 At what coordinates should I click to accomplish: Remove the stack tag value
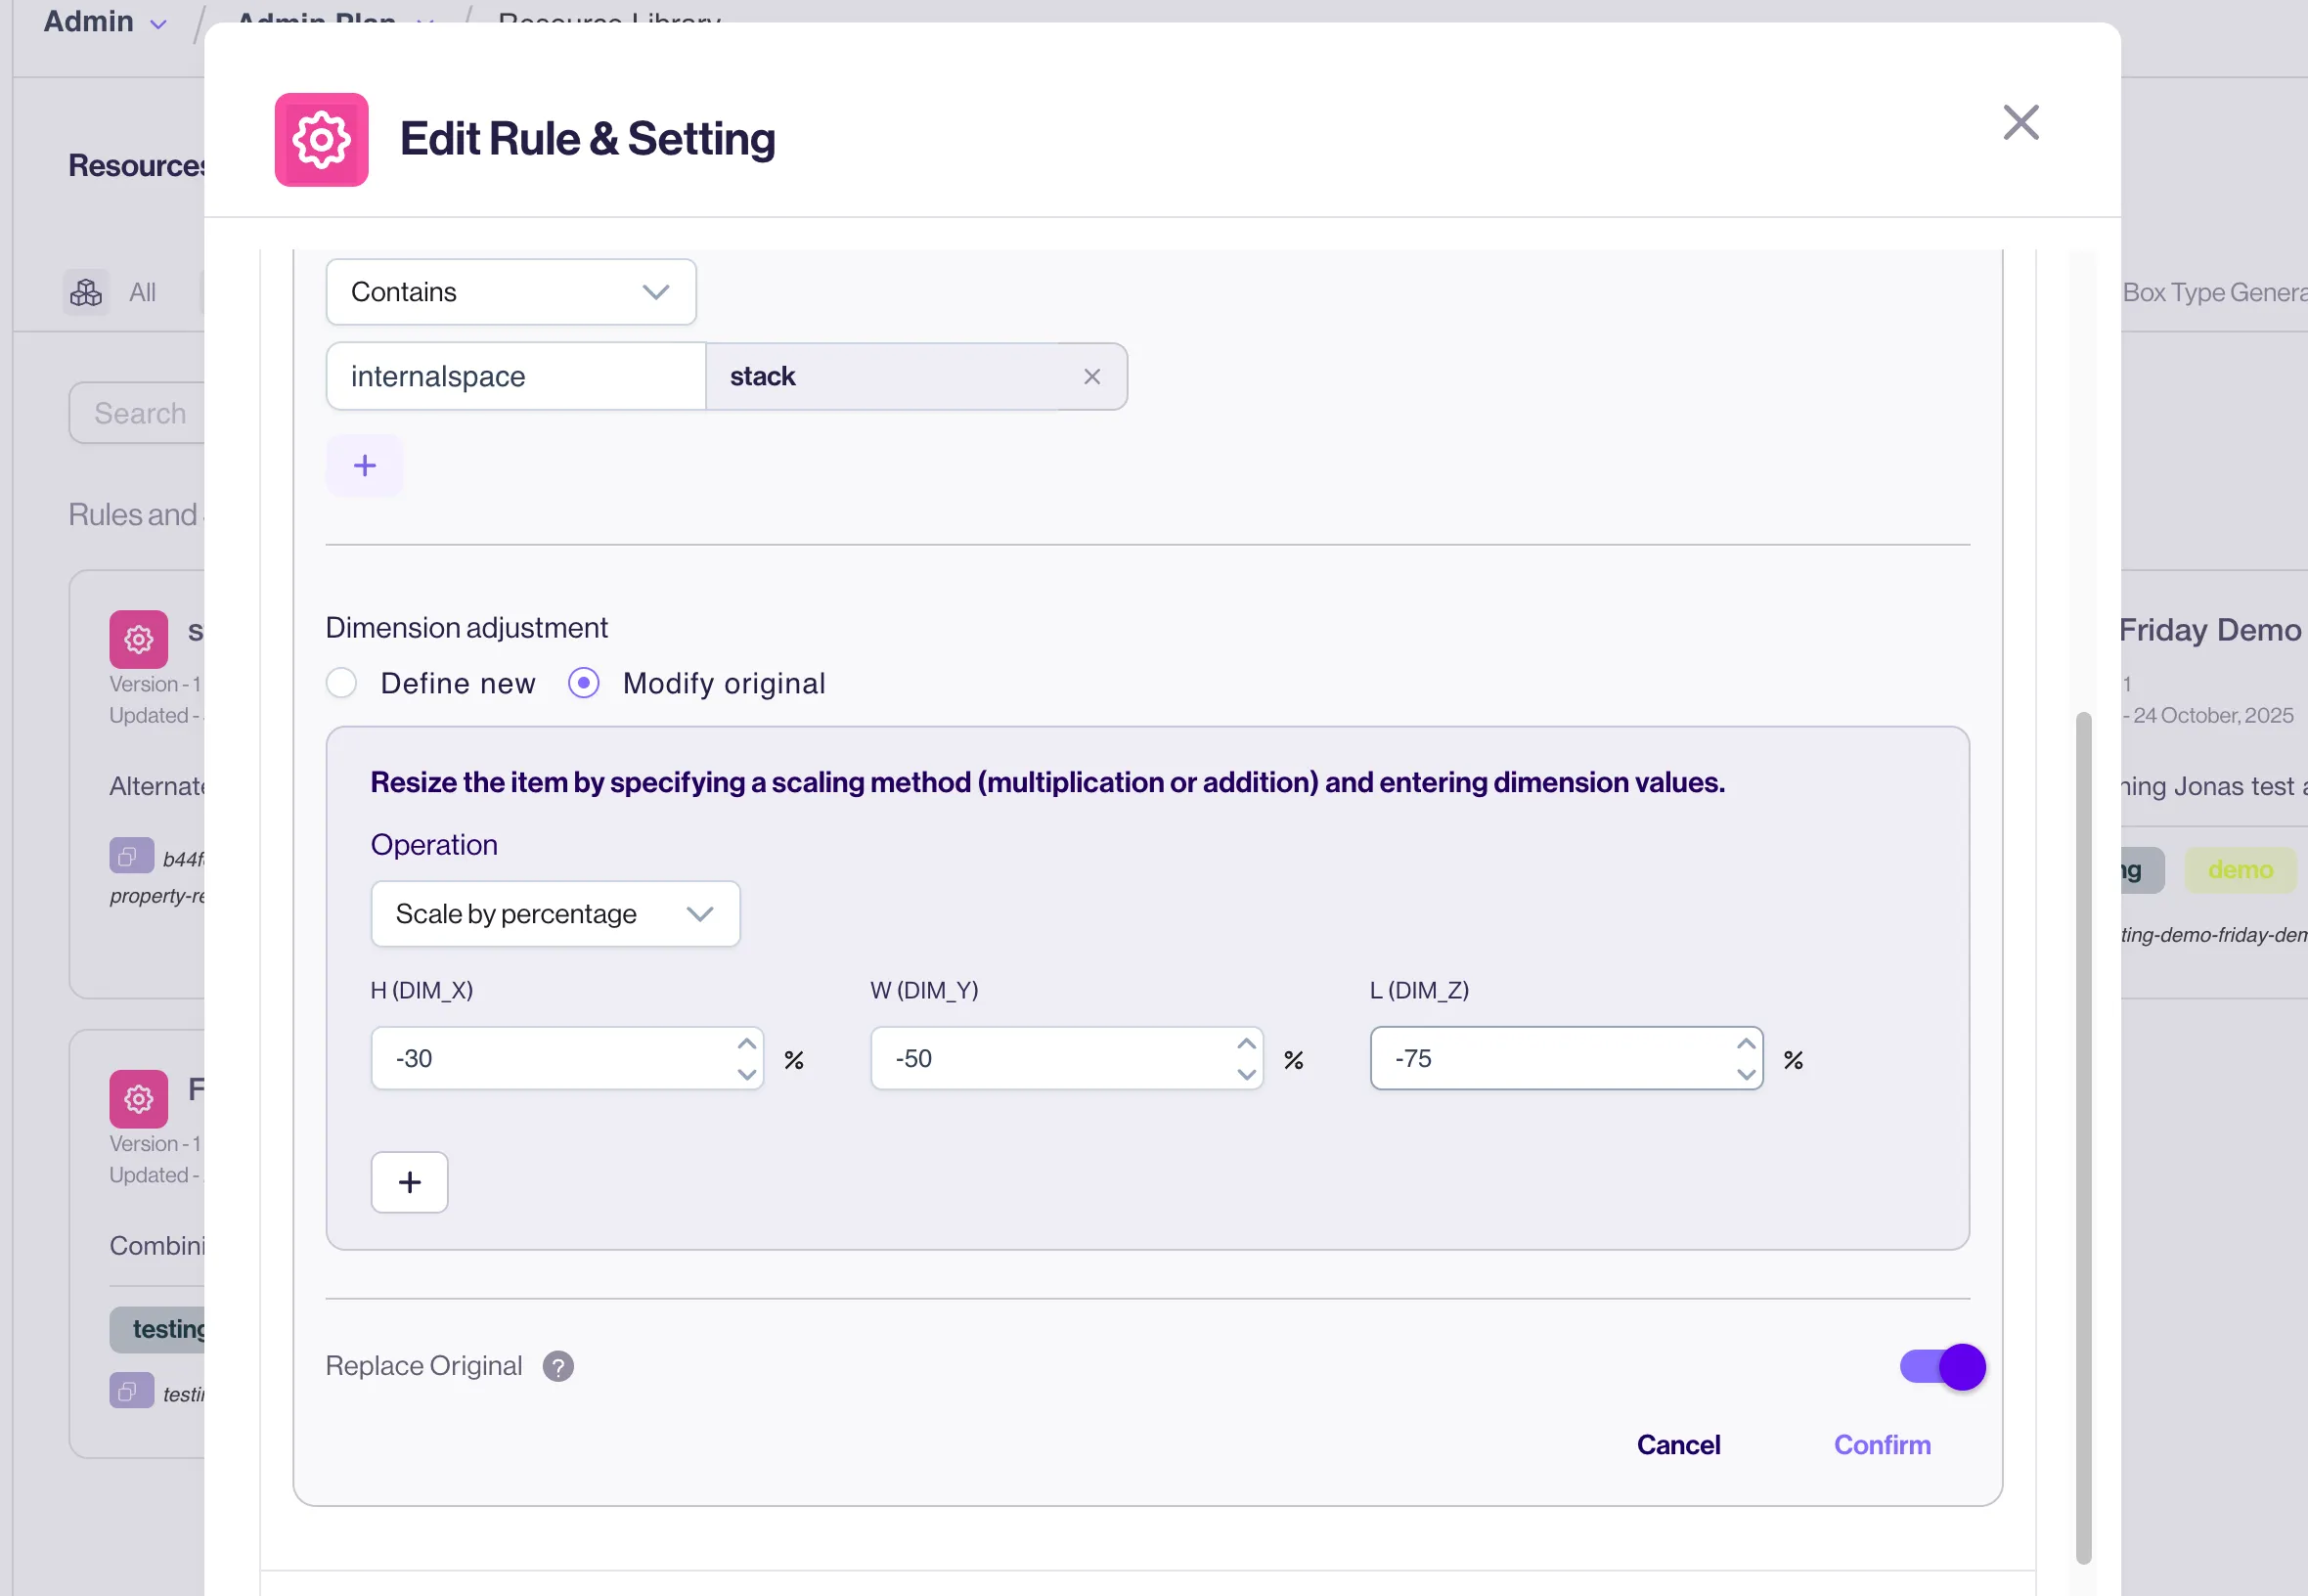(1091, 377)
